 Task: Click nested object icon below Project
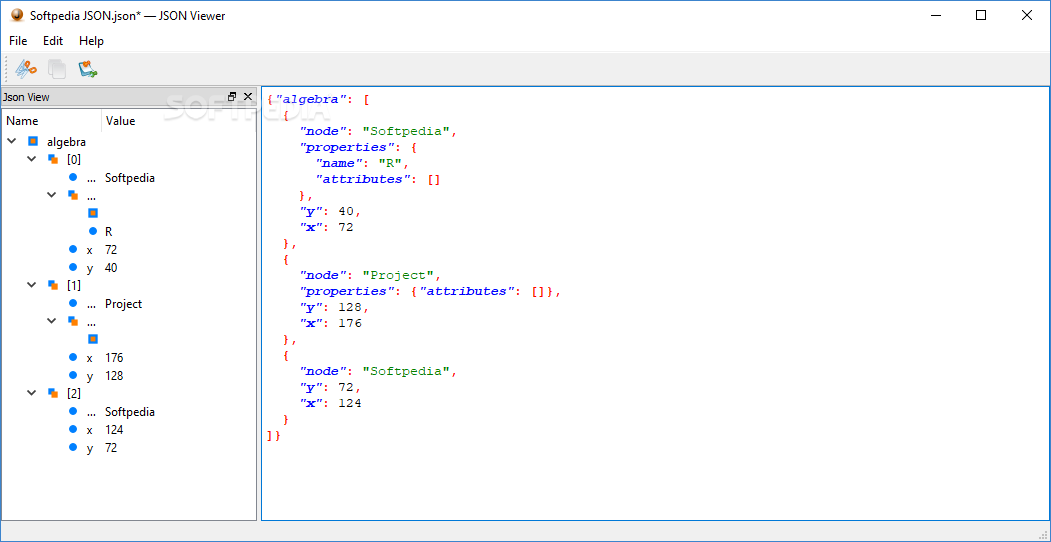click(x=73, y=321)
